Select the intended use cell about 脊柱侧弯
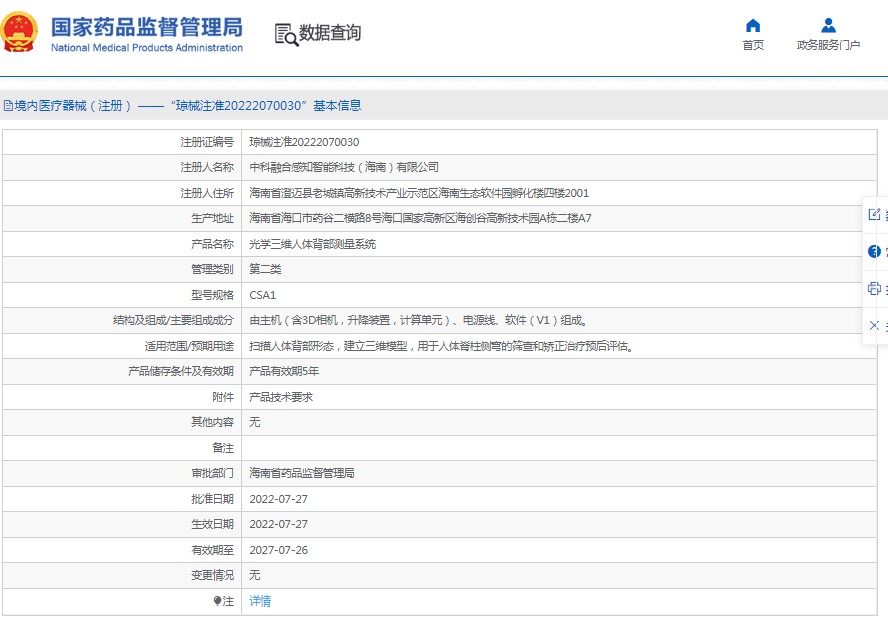Image resolution: width=888 pixels, height=625 pixels. pos(559,346)
